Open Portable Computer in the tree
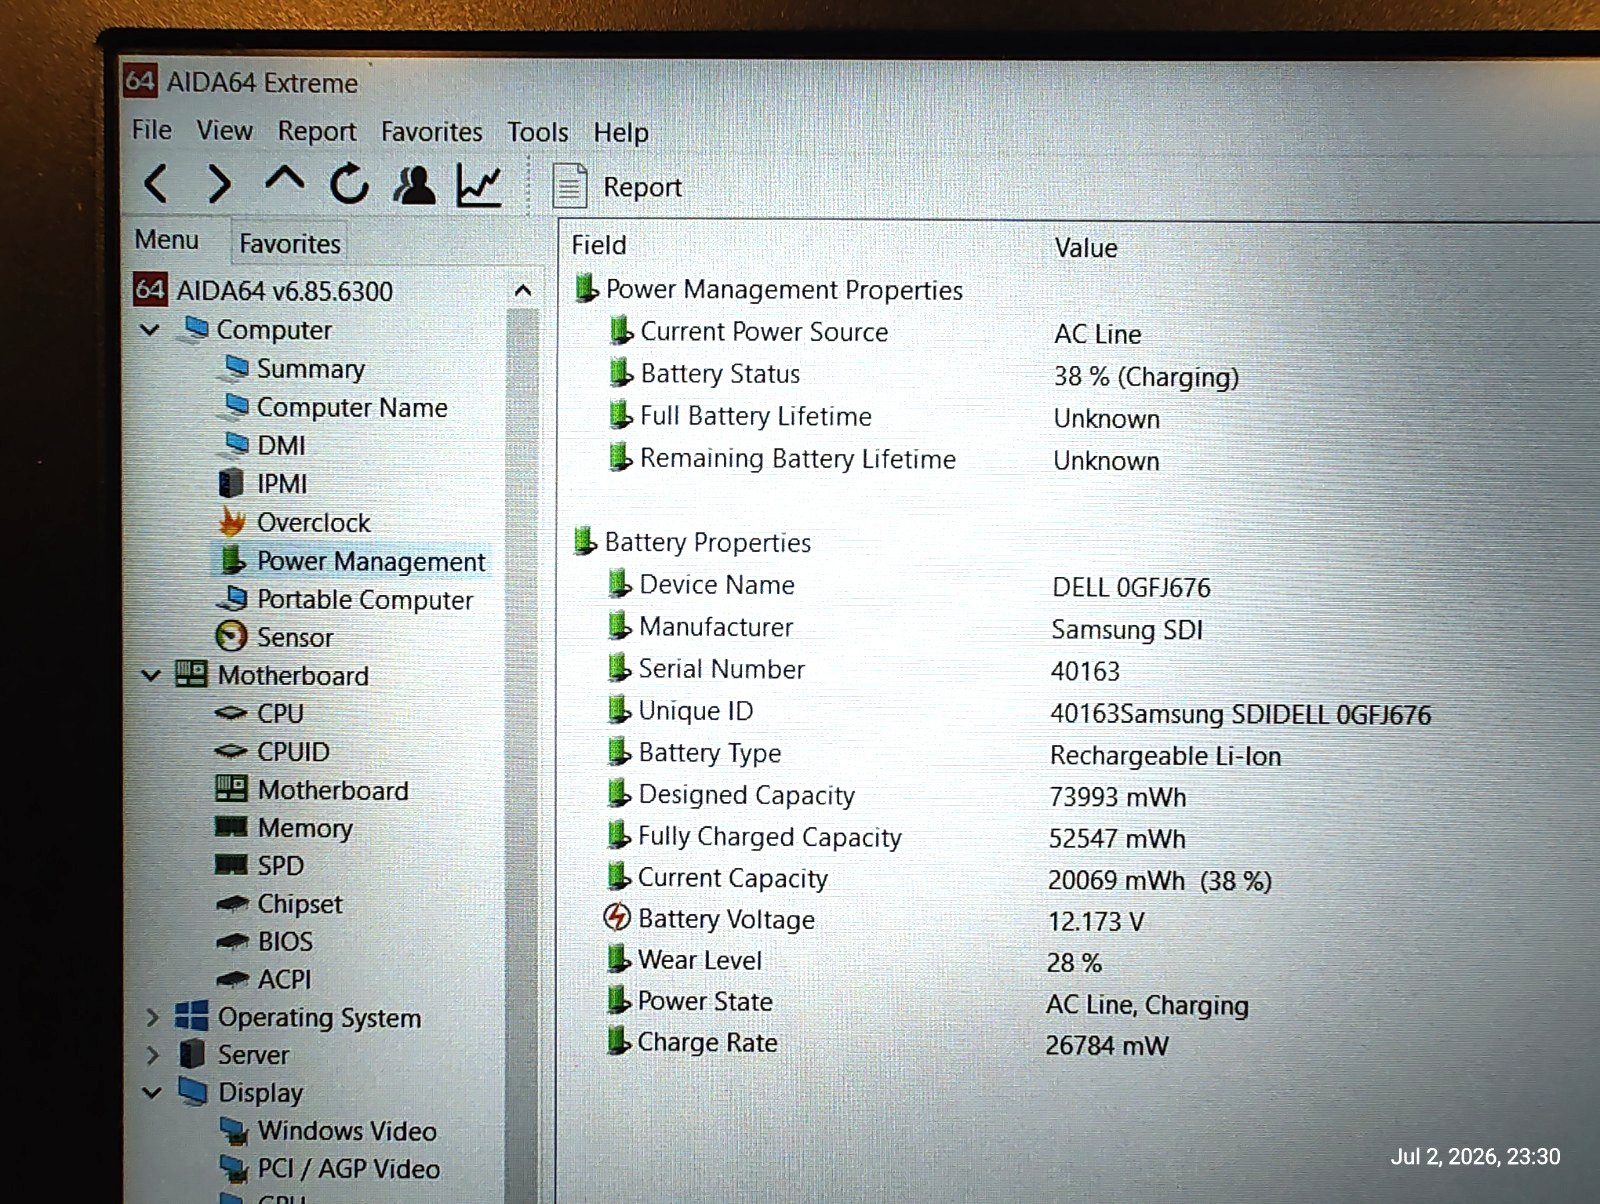This screenshot has width=1600, height=1204. (365, 600)
